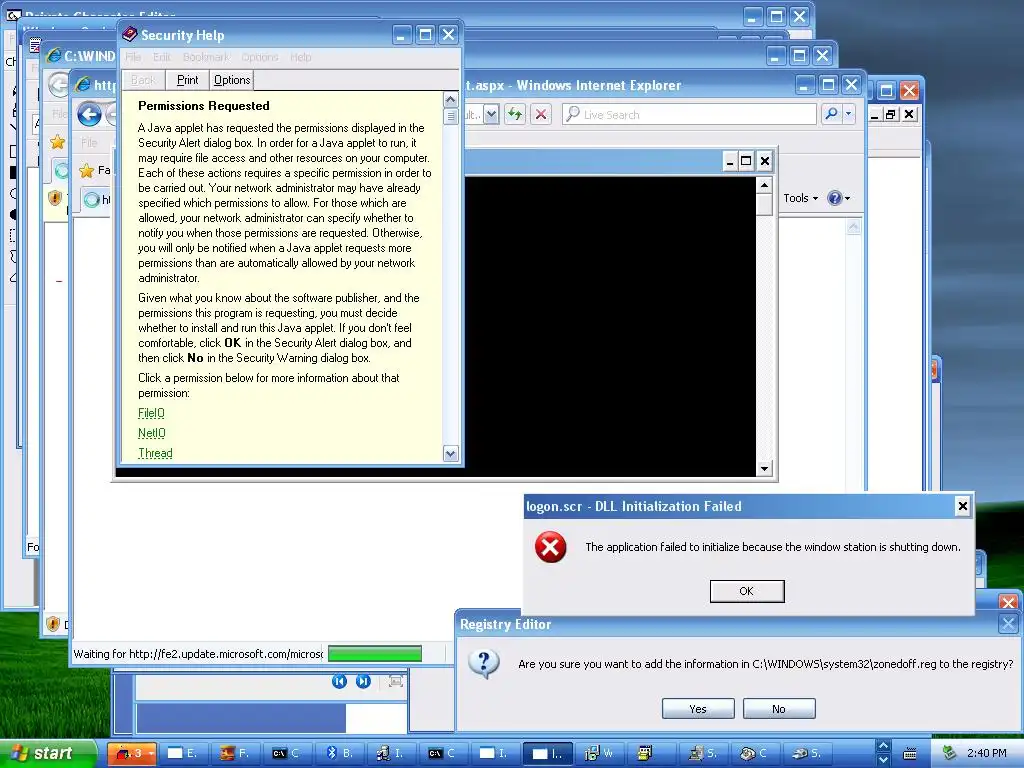Click the taskbar scroll down arrow
Viewport: 1024px width, 768px height.
tap(883, 760)
